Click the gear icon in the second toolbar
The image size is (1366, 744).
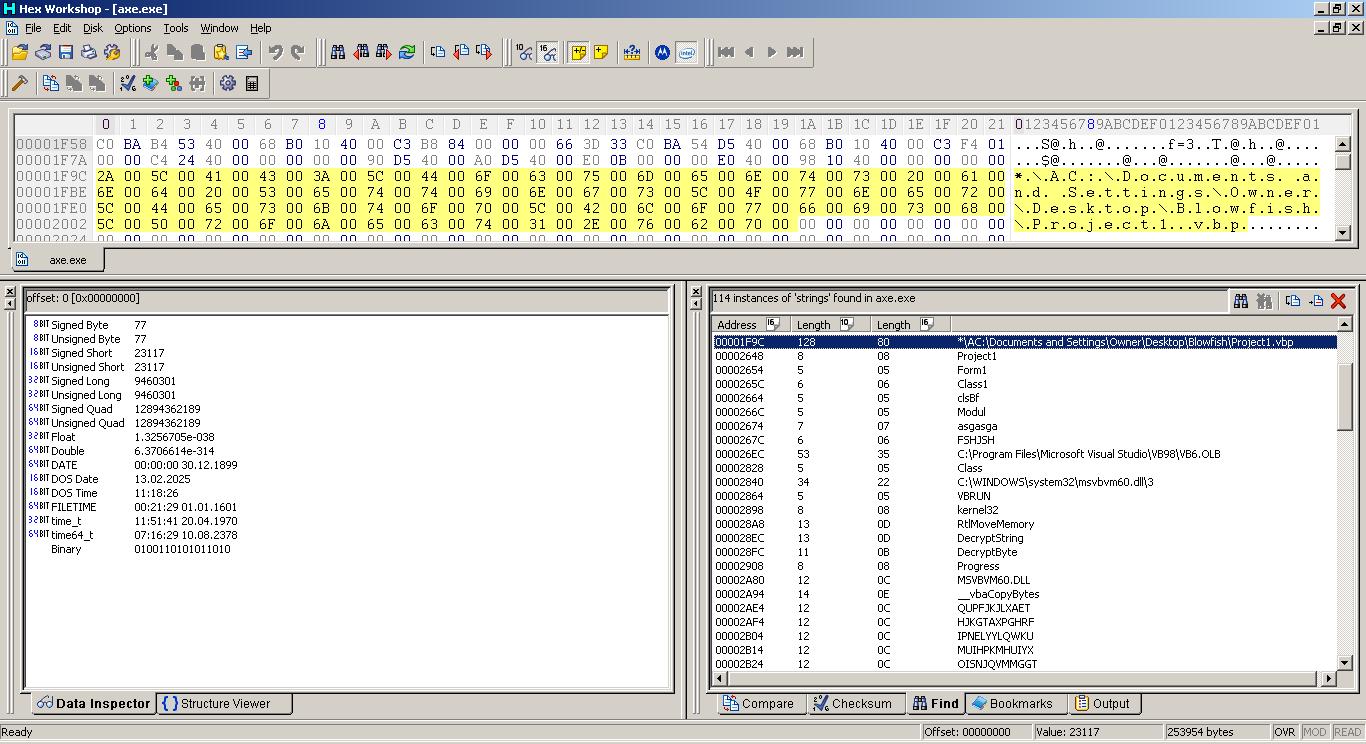[228, 83]
